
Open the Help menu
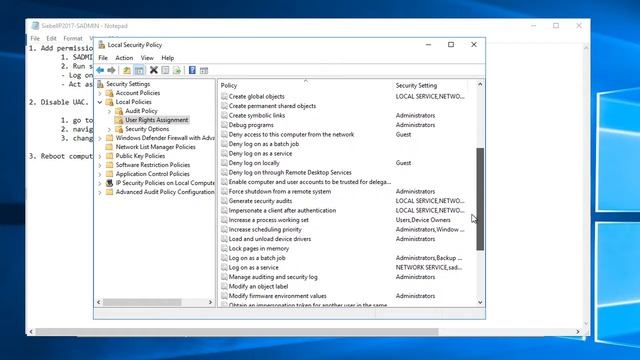click(167, 58)
